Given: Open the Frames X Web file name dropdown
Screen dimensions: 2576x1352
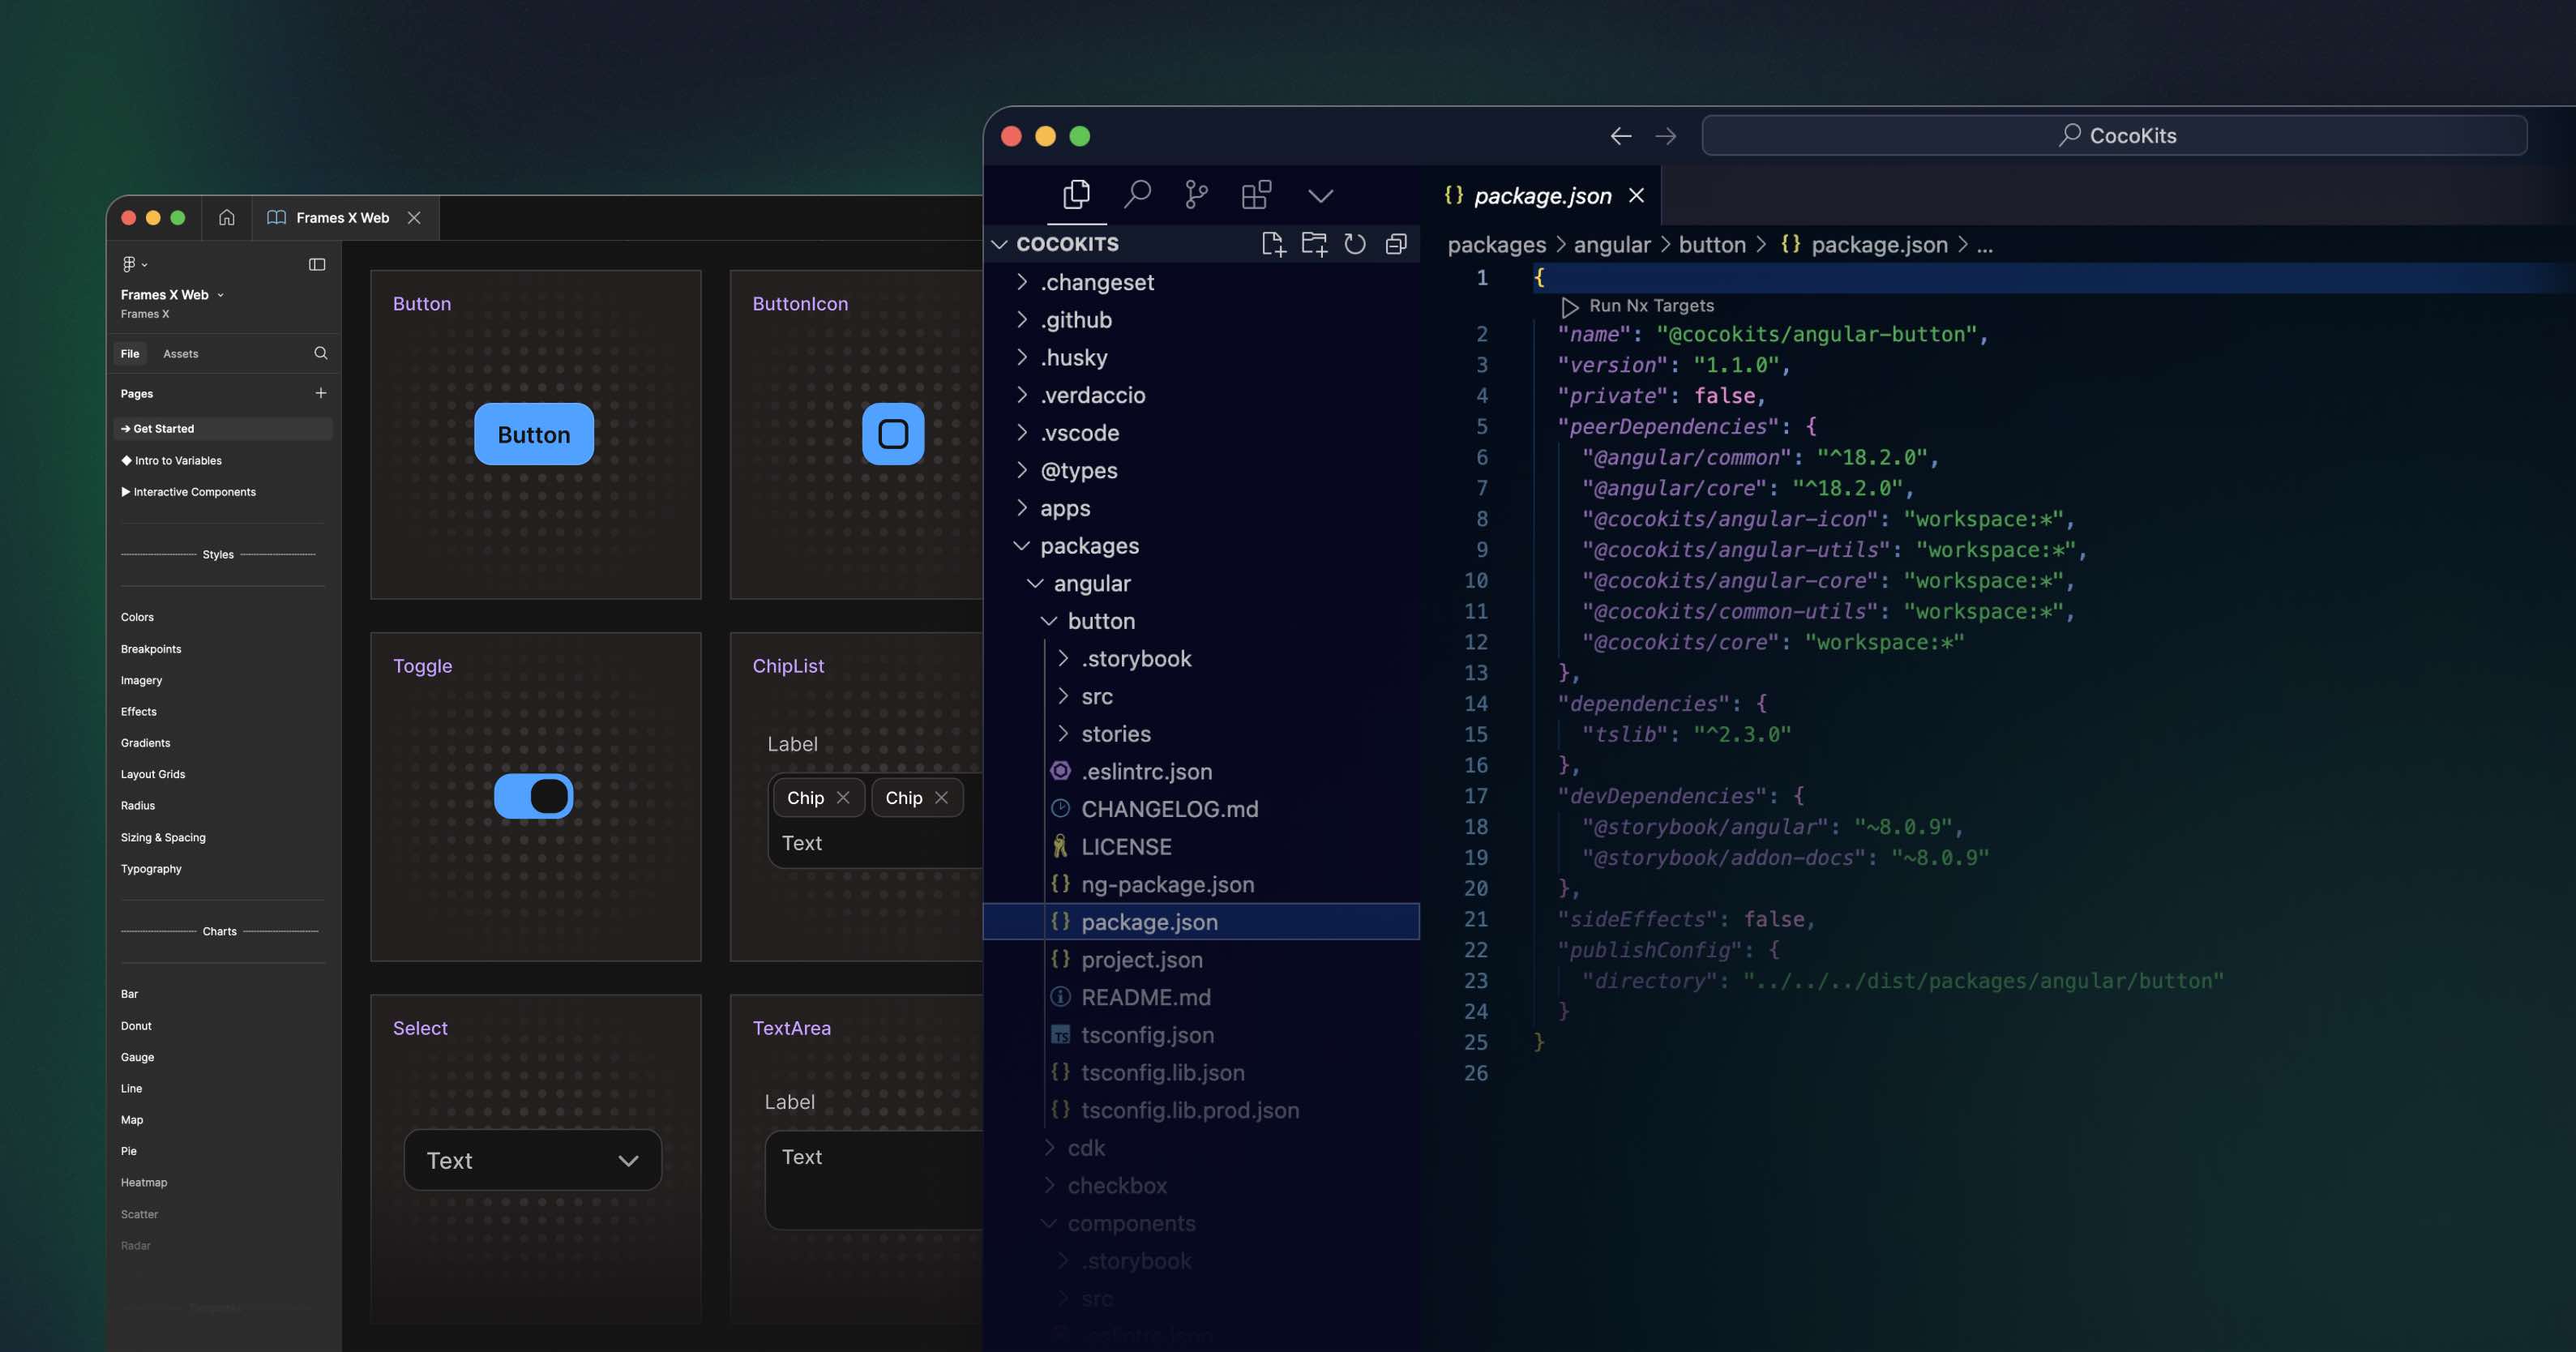Looking at the screenshot, I should 222,294.
